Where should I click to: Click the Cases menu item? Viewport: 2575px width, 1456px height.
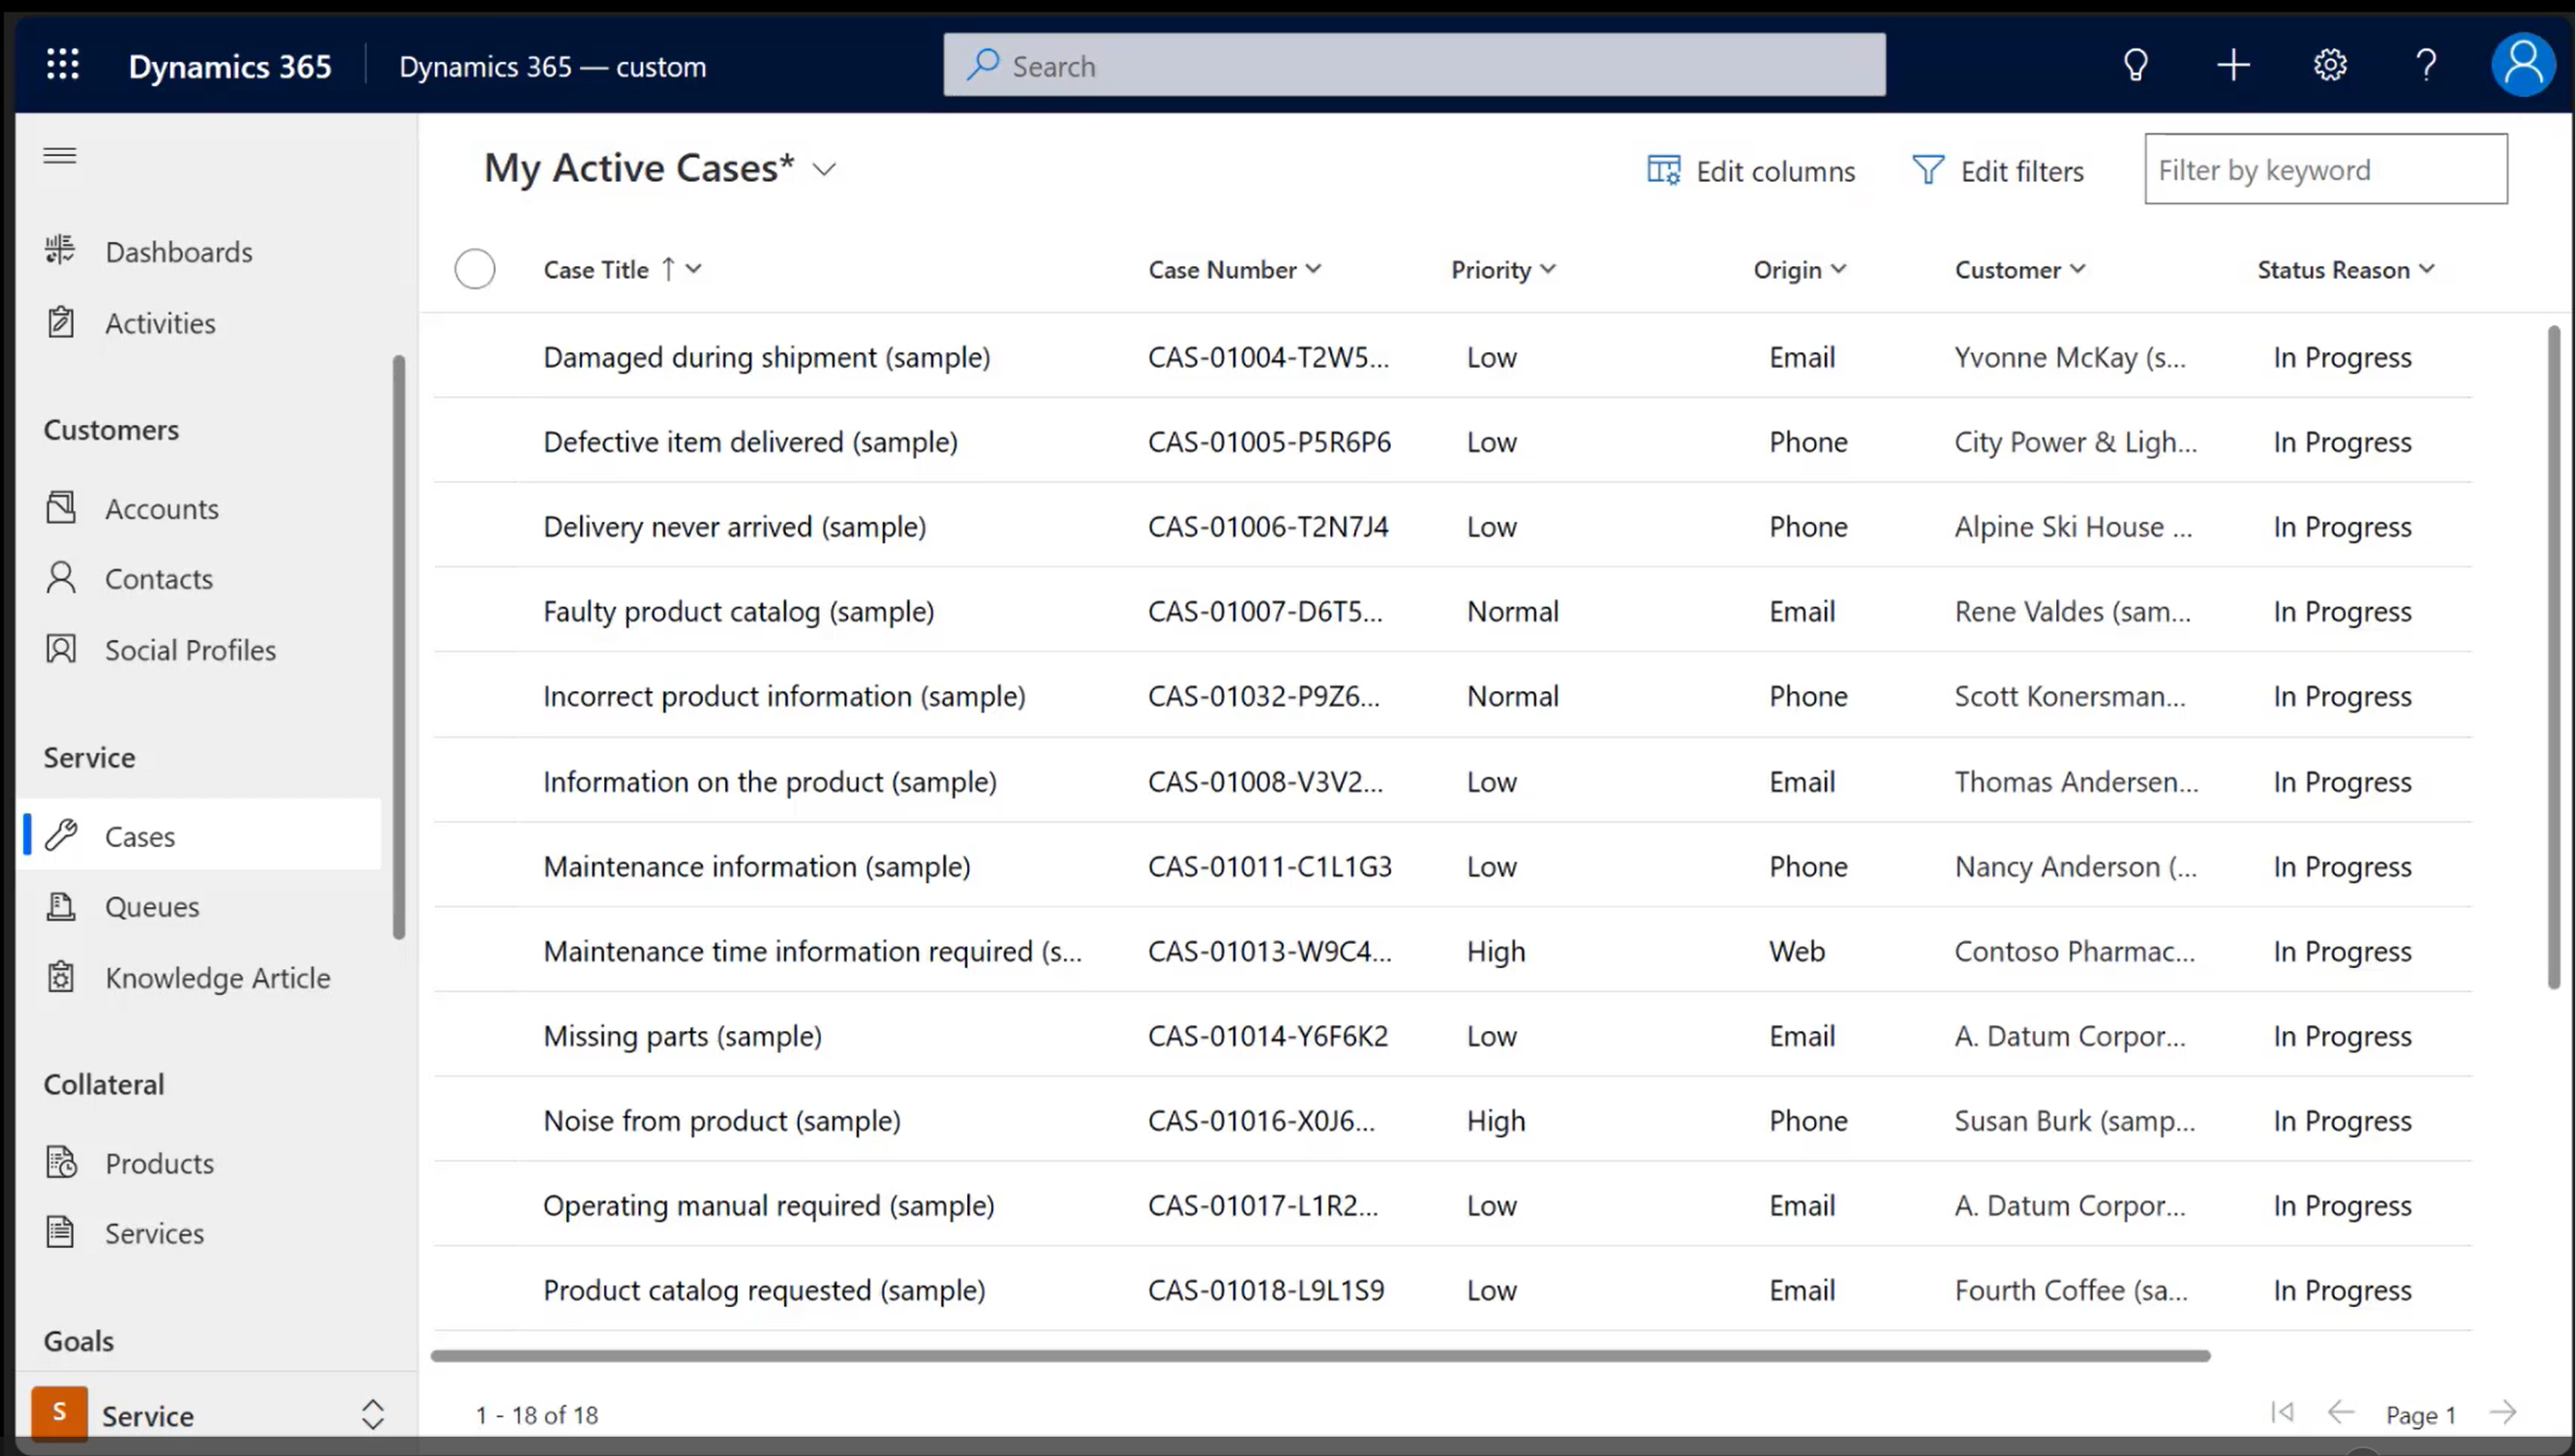139,835
